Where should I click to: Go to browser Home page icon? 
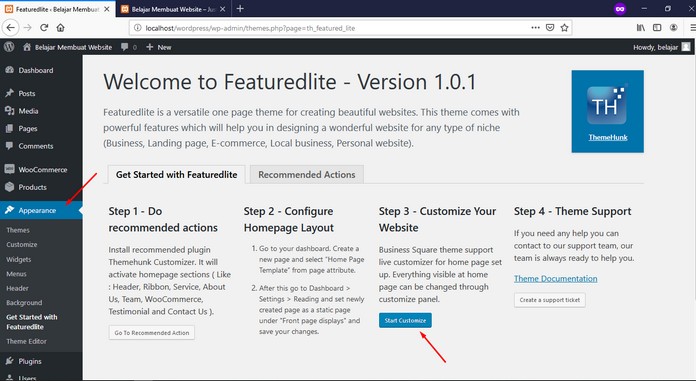pos(60,28)
